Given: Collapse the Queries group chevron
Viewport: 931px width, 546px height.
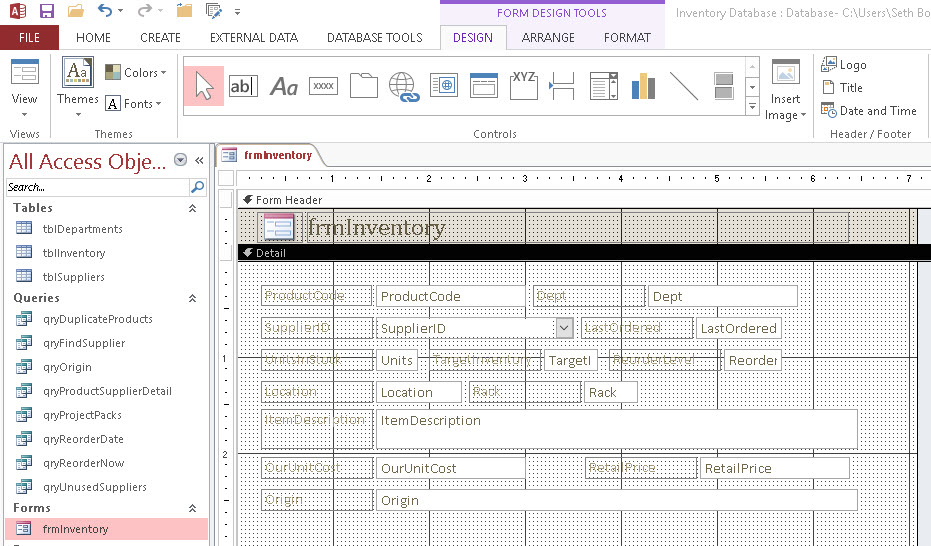Looking at the screenshot, I should pyautogui.click(x=192, y=299).
